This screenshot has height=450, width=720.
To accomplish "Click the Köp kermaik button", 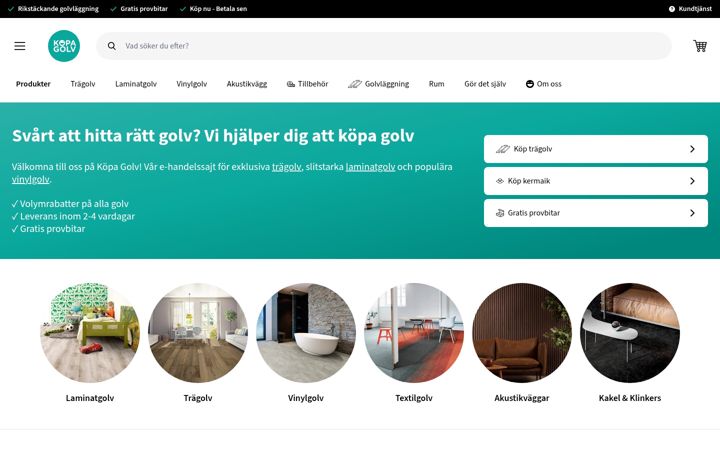I will (596, 181).
